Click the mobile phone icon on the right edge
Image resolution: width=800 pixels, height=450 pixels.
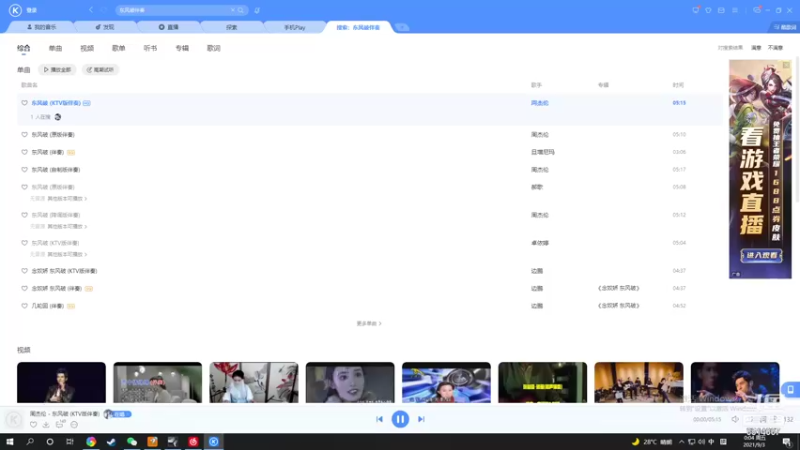[x=790, y=390]
